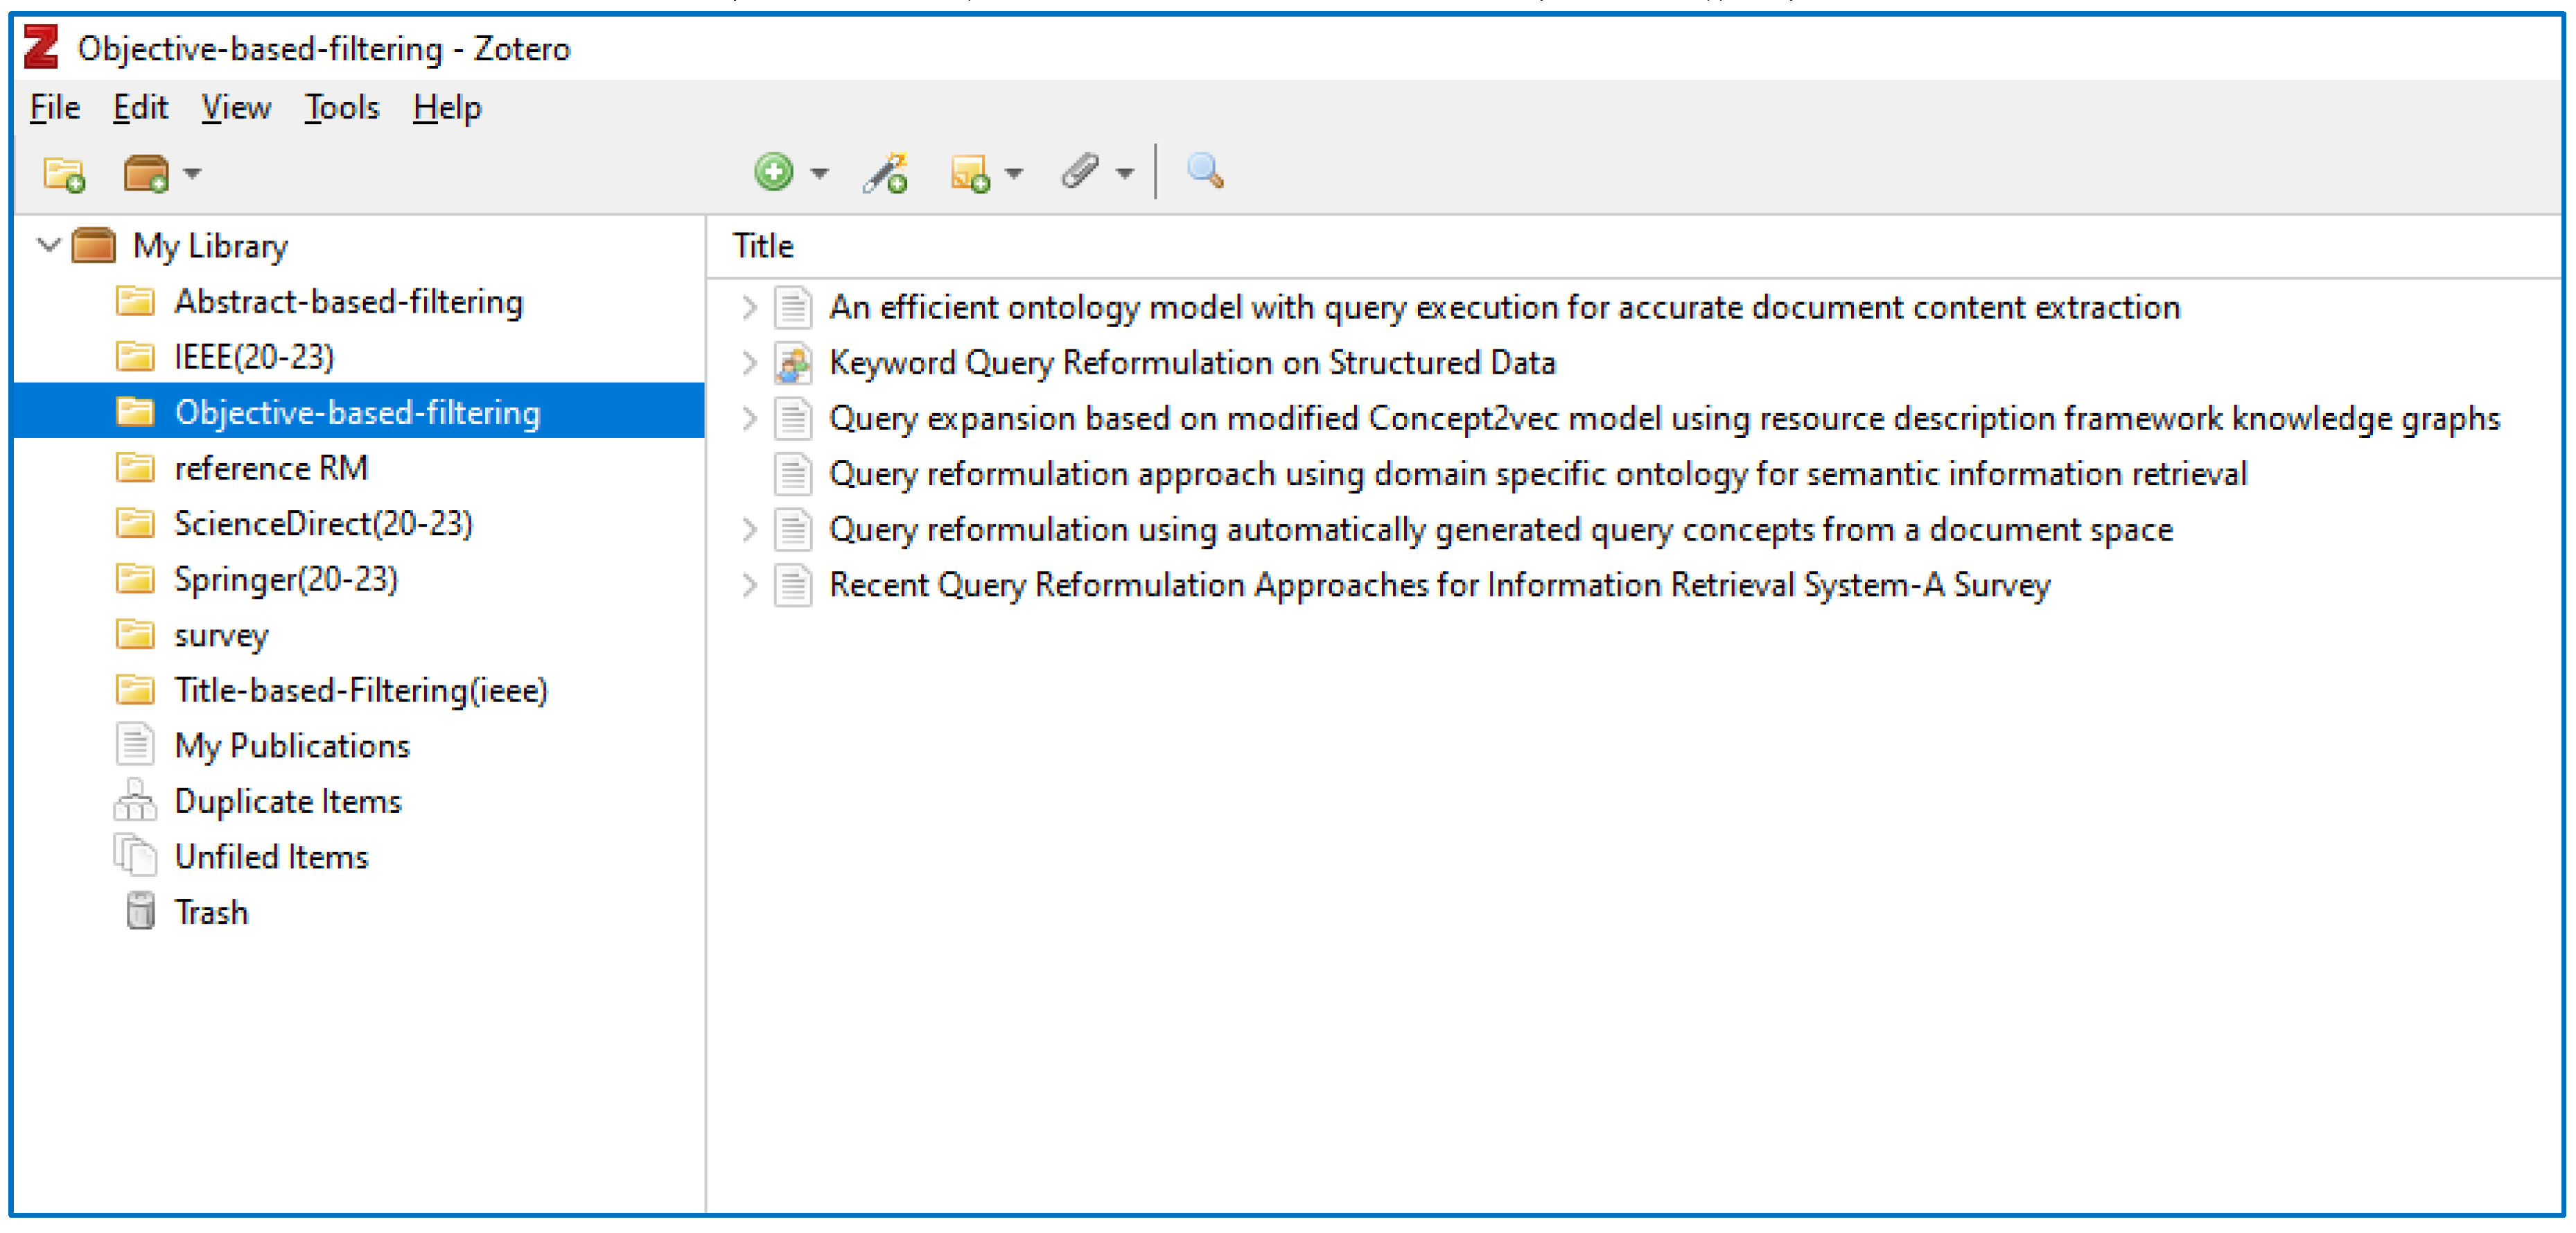The height and width of the screenshot is (1233, 2576).
Task: Click the New Note icon
Action: 969,173
